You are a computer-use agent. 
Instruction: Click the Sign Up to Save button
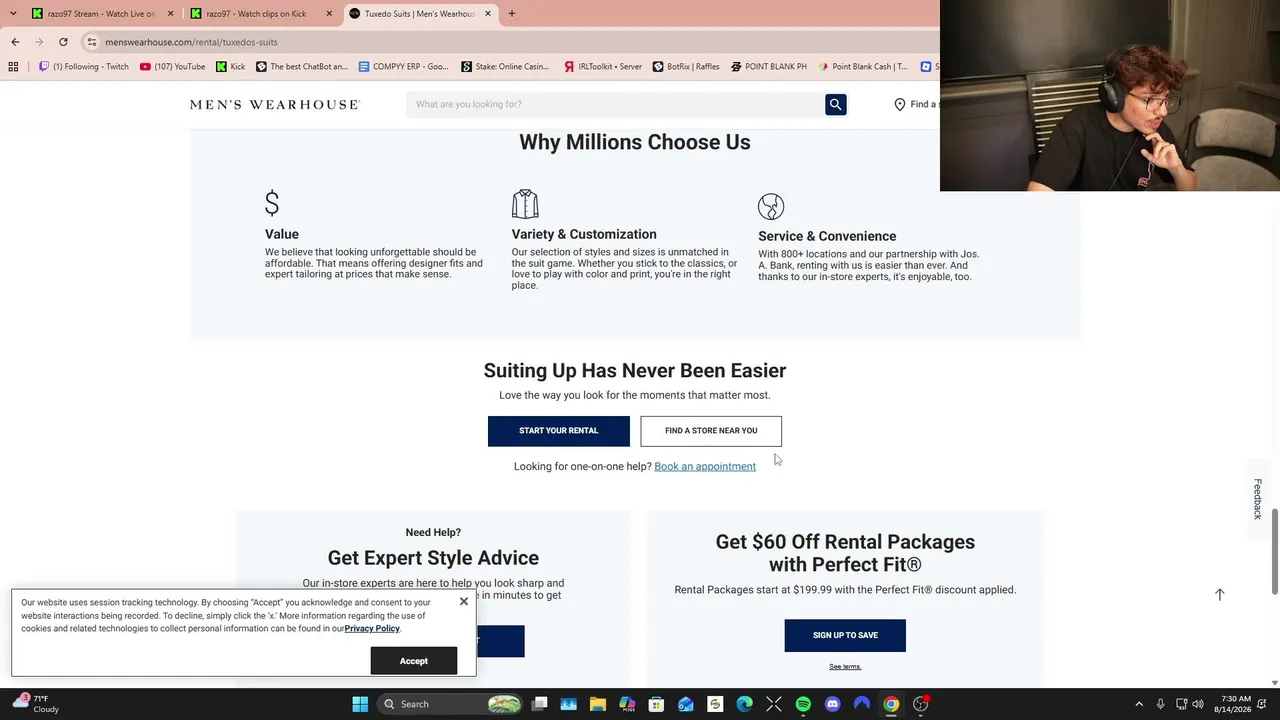click(845, 635)
